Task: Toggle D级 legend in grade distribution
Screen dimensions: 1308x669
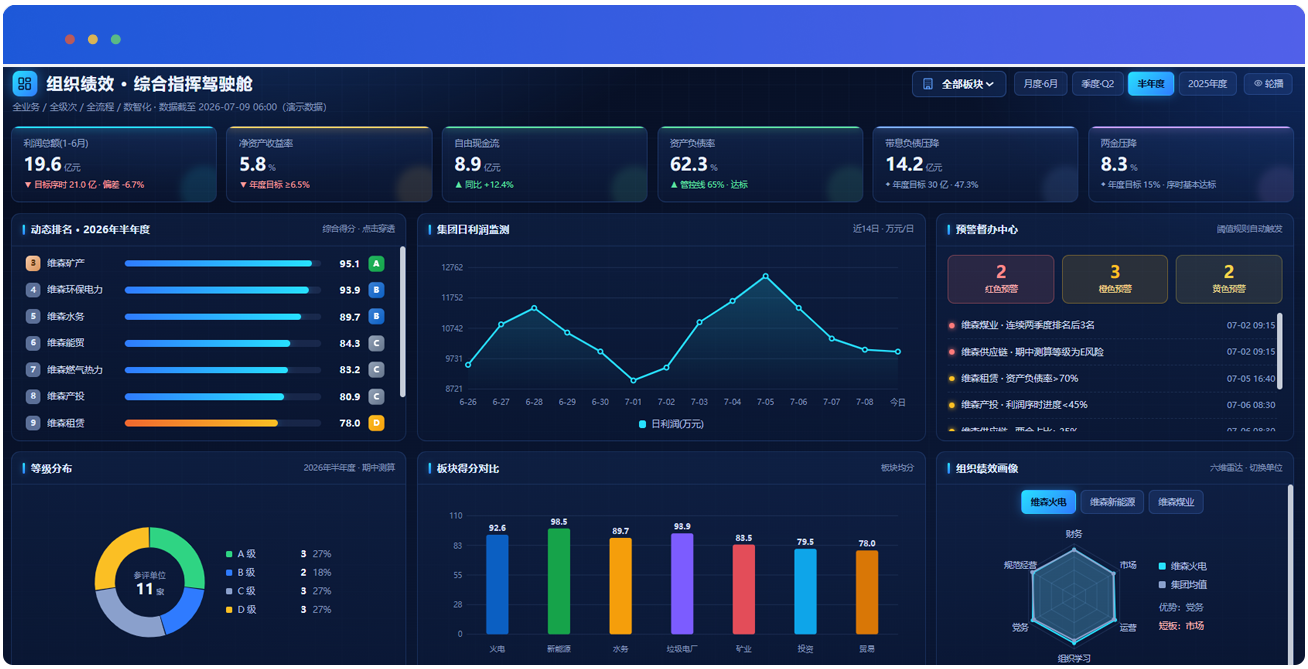Action: pyautogui.click(x=242, y=610)
